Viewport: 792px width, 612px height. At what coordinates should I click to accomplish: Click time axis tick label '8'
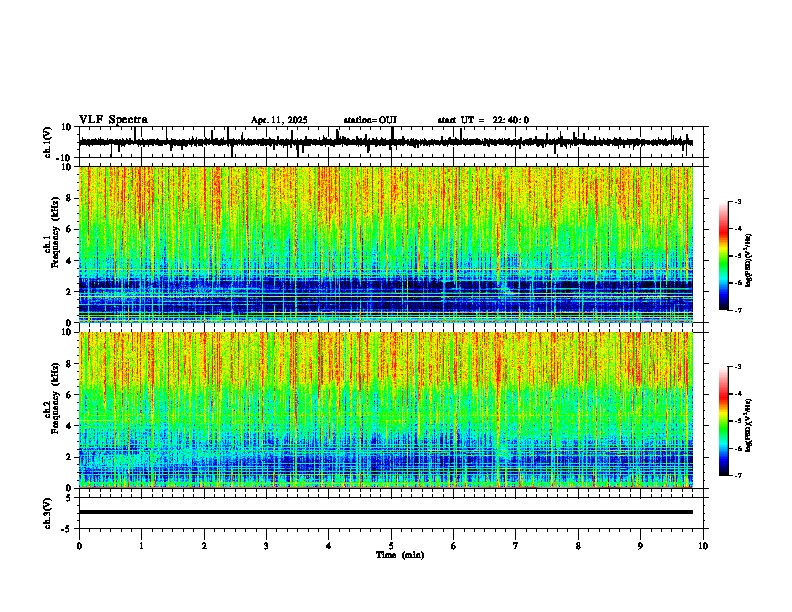tap(578, 546)
